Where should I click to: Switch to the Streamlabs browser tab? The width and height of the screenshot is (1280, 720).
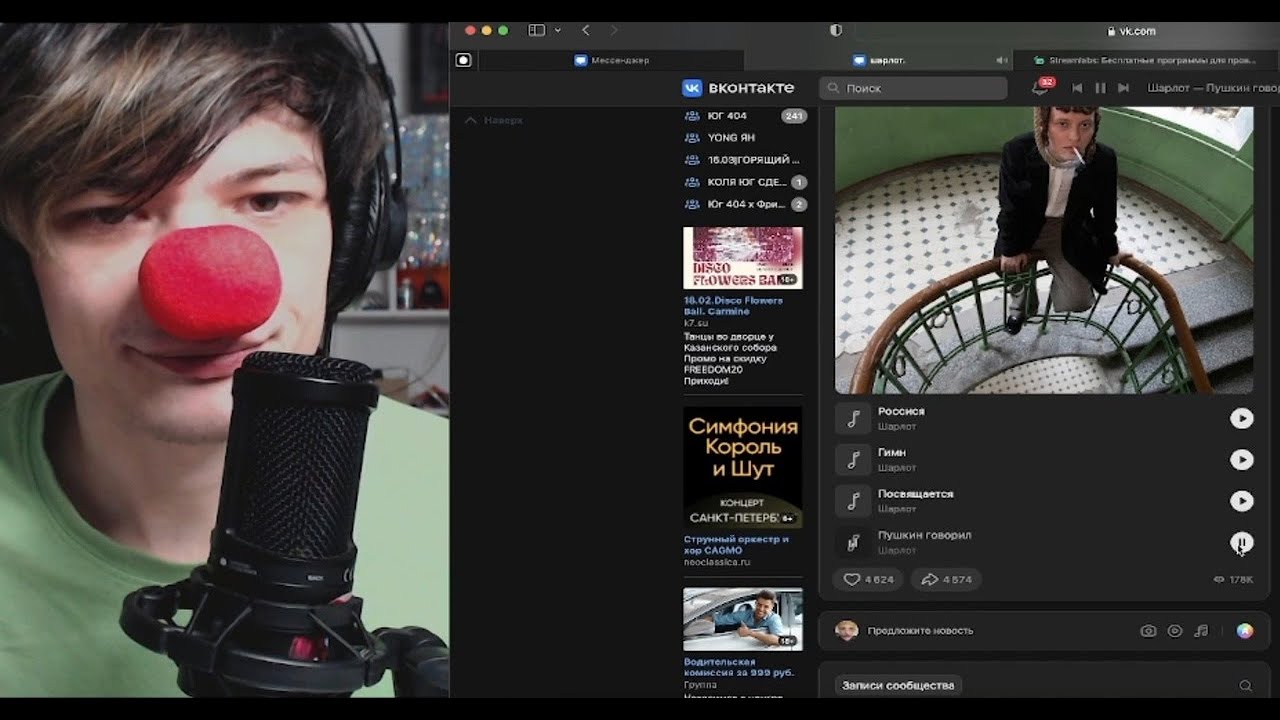tap(1147, 60)
